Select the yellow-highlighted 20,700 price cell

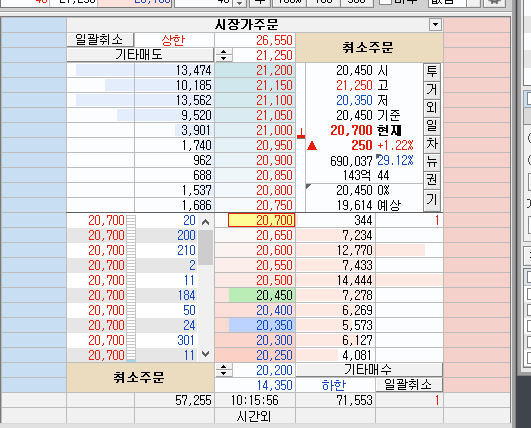click(261, 220)
